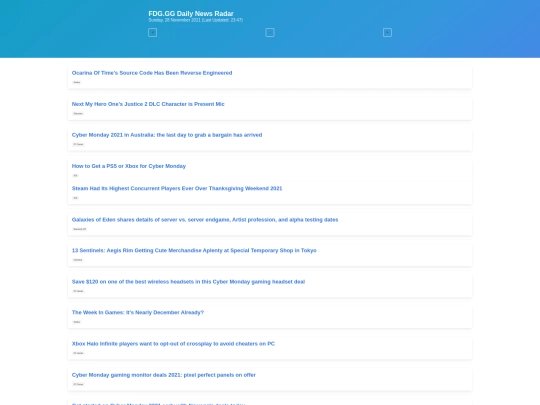Click source tag under Steam Concurrent Players headline

tap(75, 198)
